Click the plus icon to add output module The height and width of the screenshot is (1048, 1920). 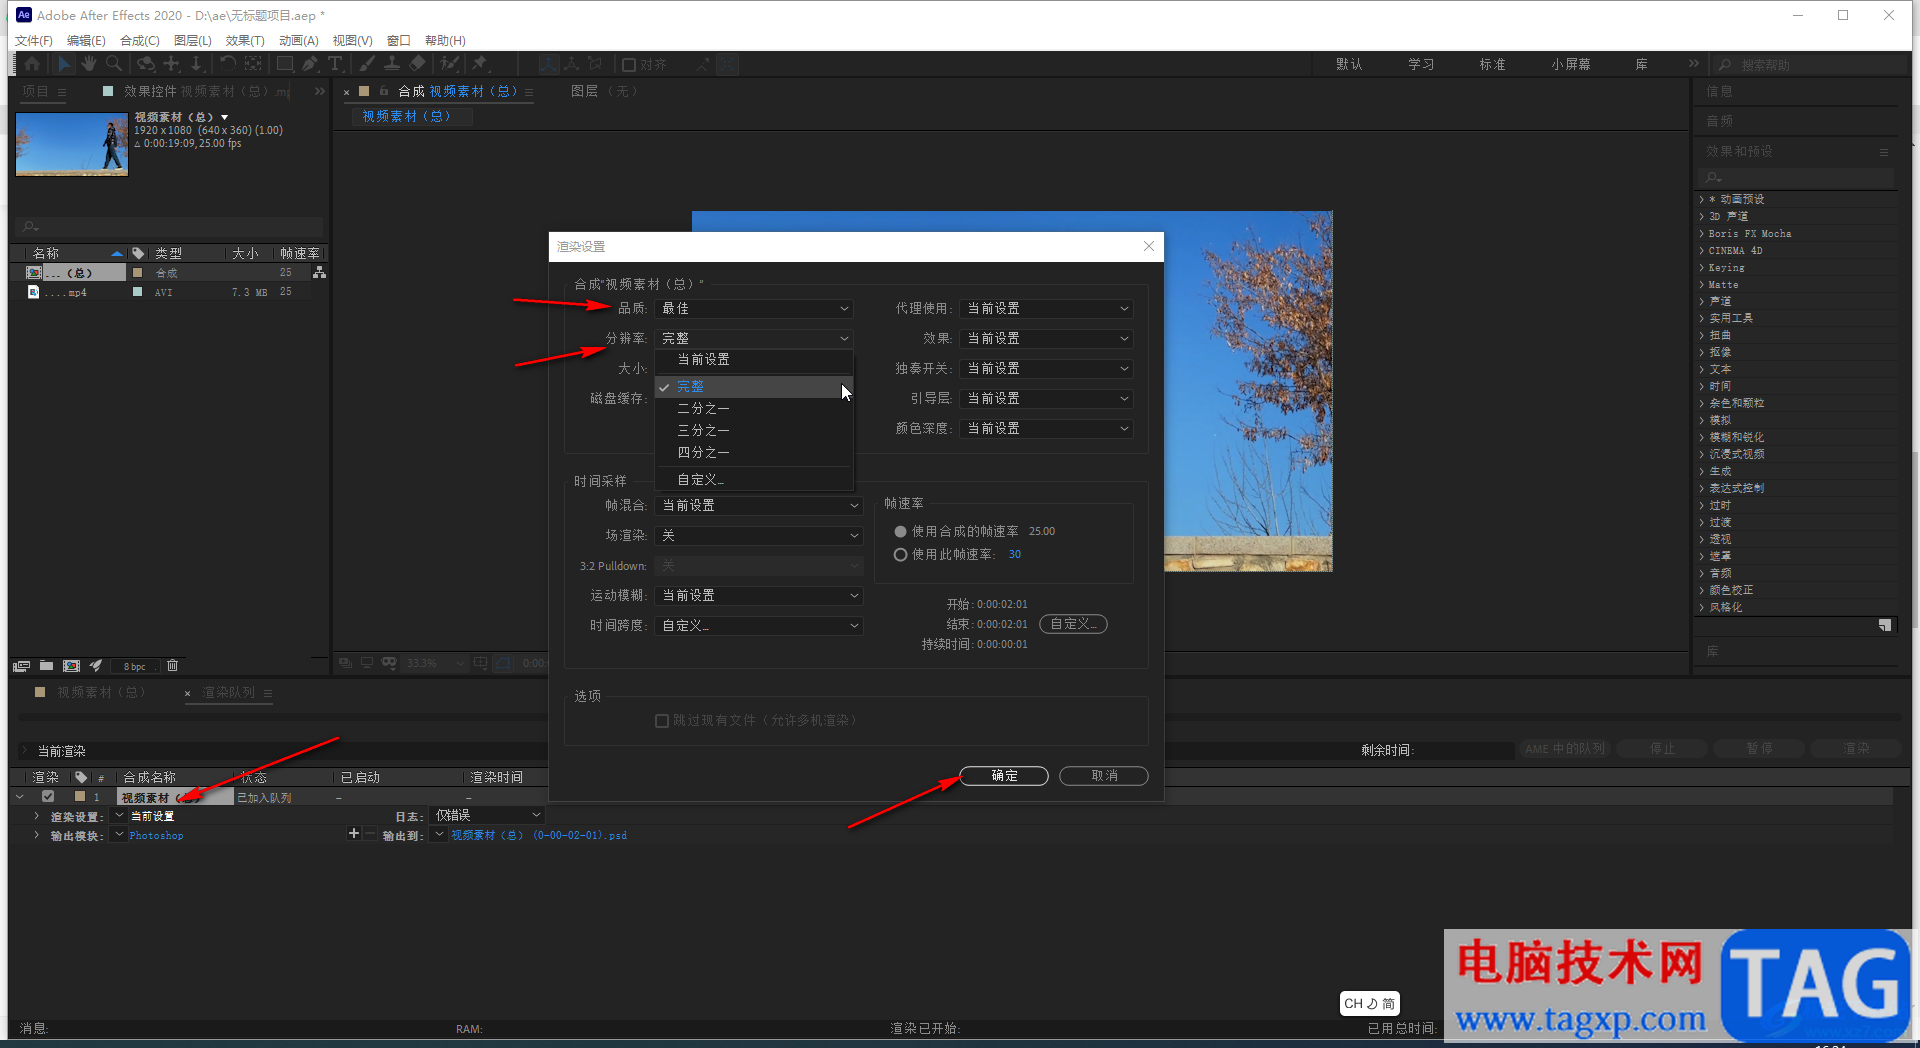[x=353, y=834]
